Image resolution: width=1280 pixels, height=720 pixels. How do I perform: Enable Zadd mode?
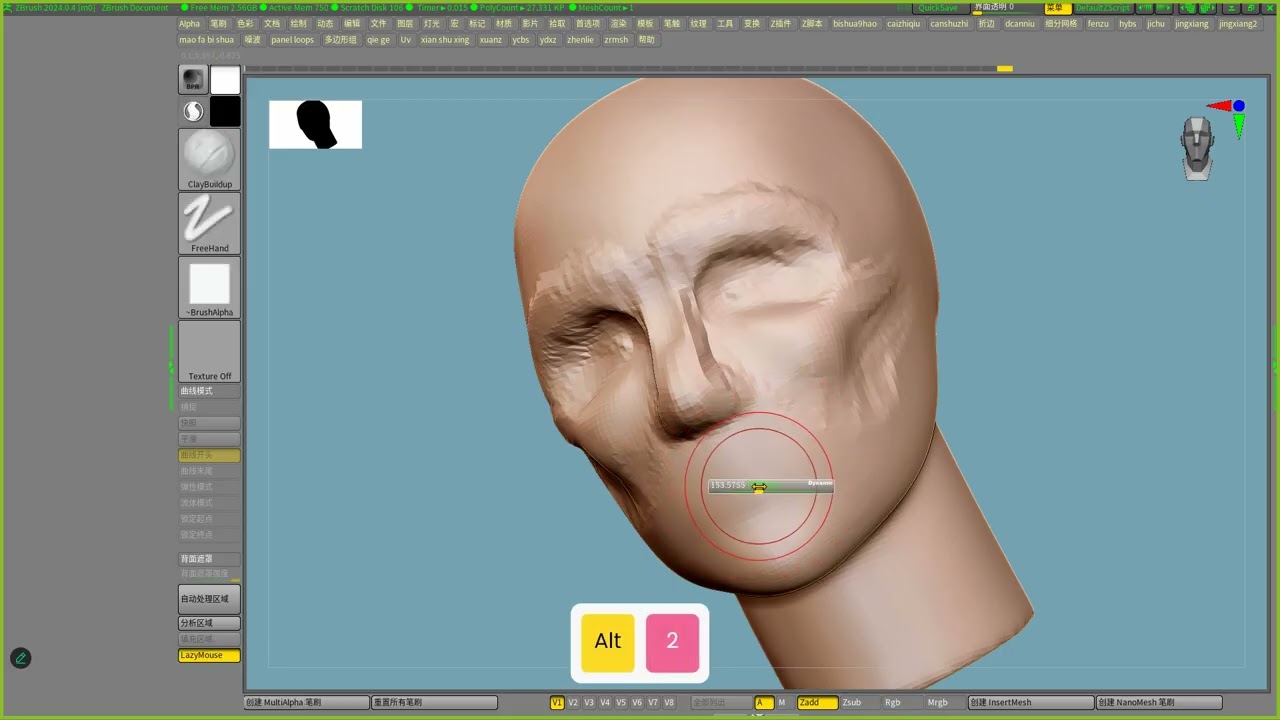click(x=817, y=703)
